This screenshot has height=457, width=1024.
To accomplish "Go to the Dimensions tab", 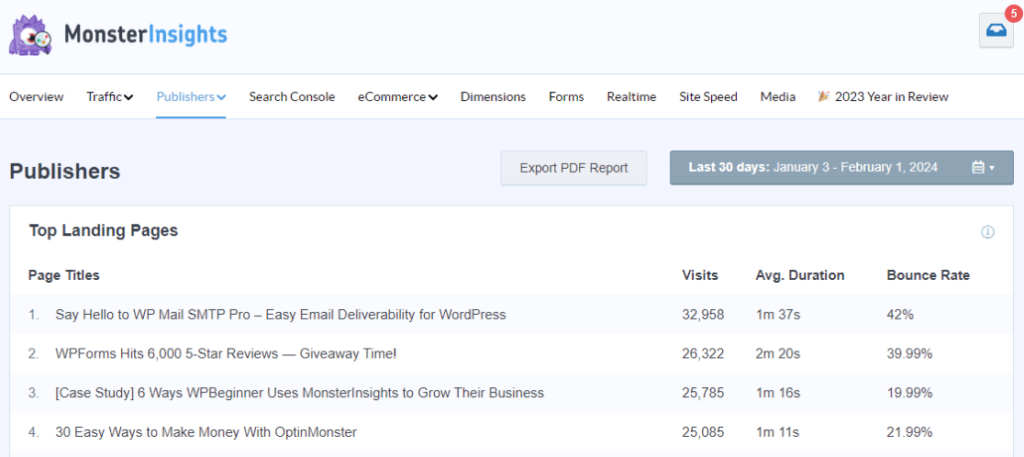I will click(x=493, y=97).
